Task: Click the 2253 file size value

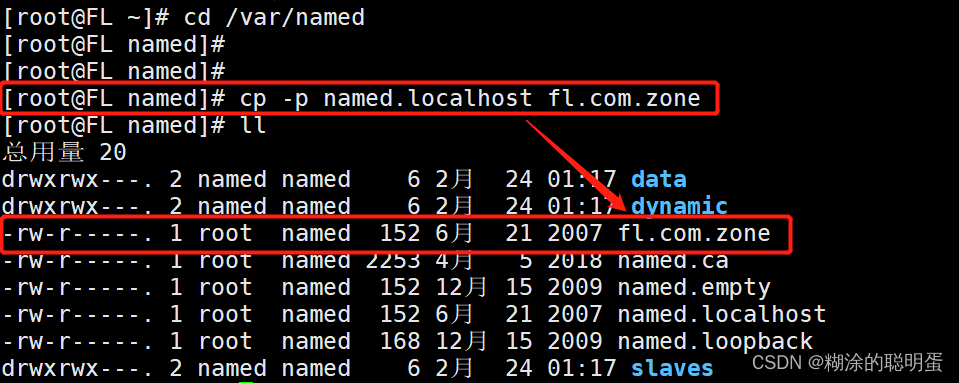Action: click(x=393, y=261)
